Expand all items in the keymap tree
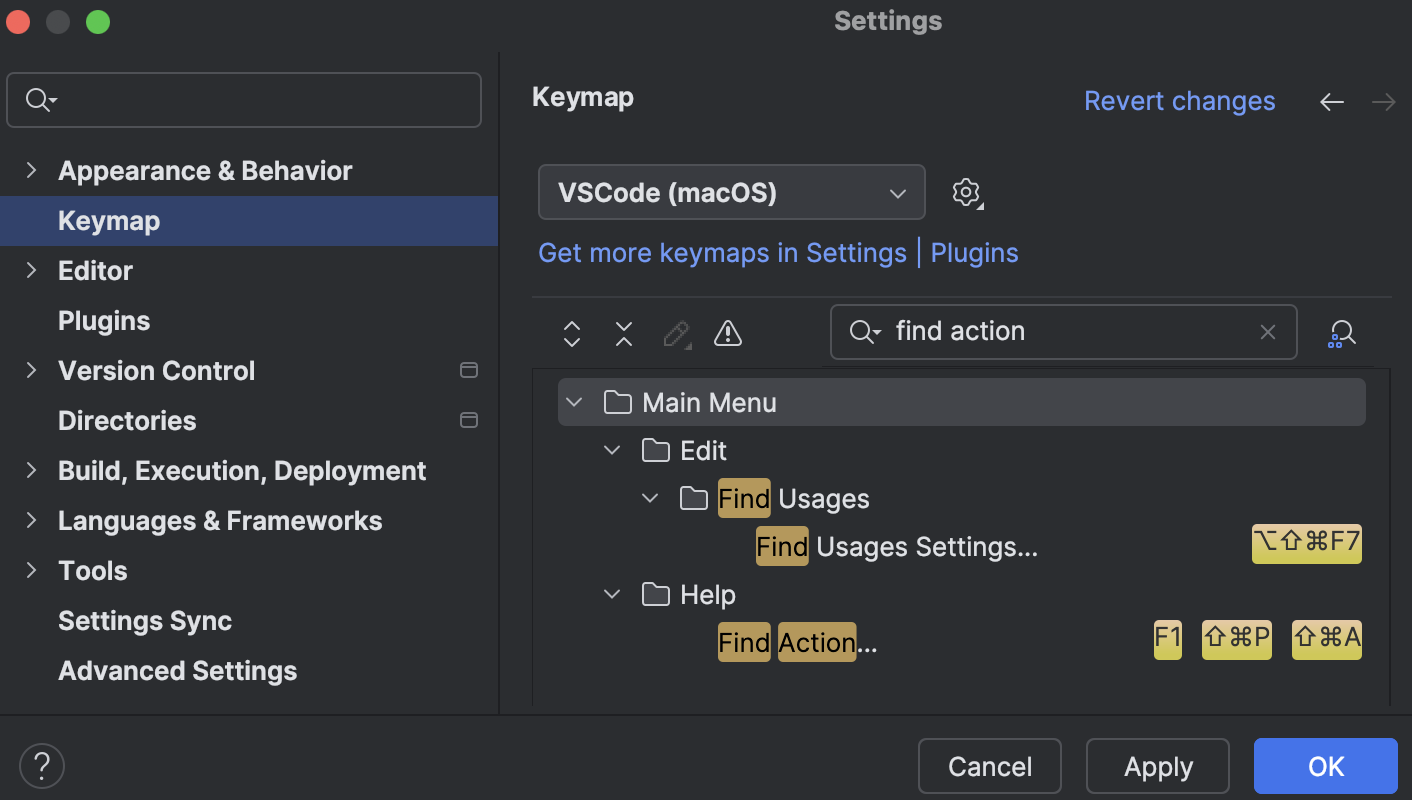This screenshot has height=800, width=1412. 571,333
